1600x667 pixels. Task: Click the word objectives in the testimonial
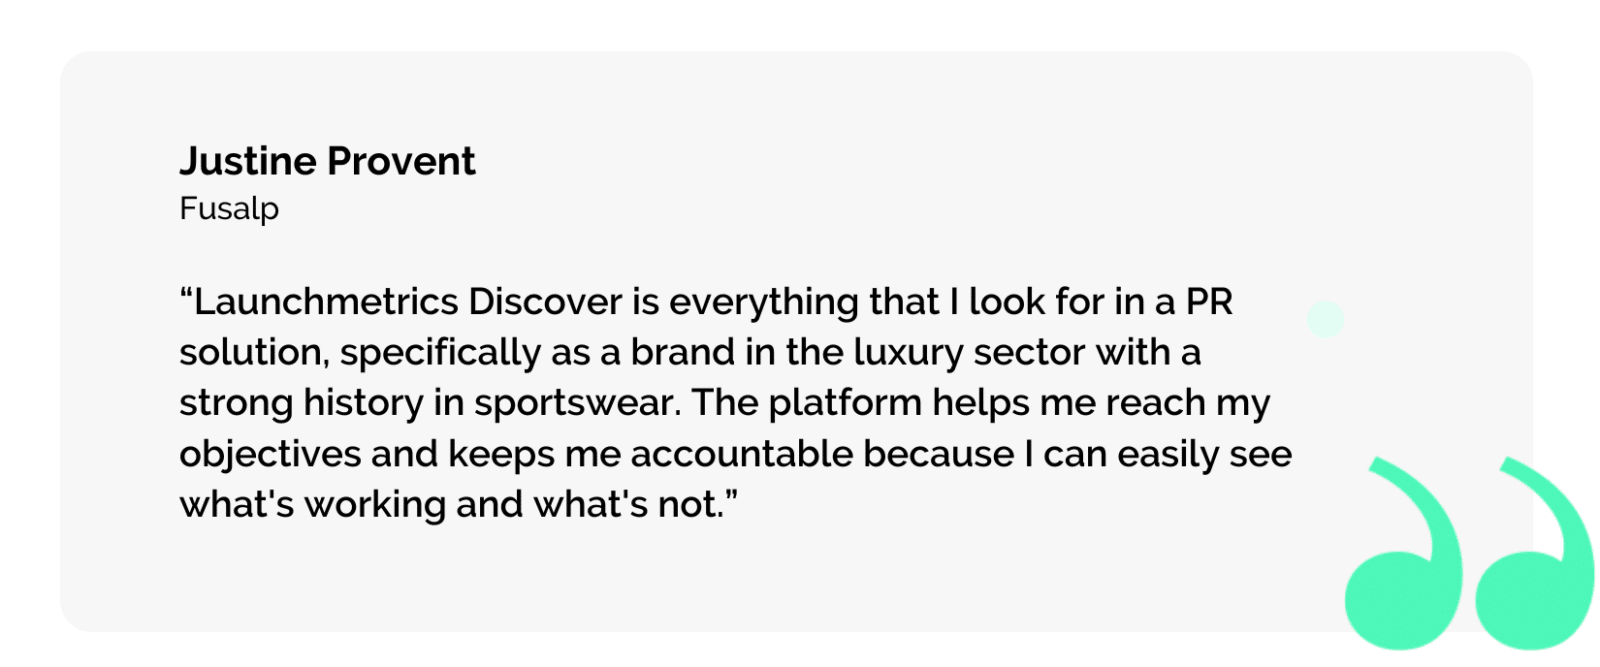(270, 454)
